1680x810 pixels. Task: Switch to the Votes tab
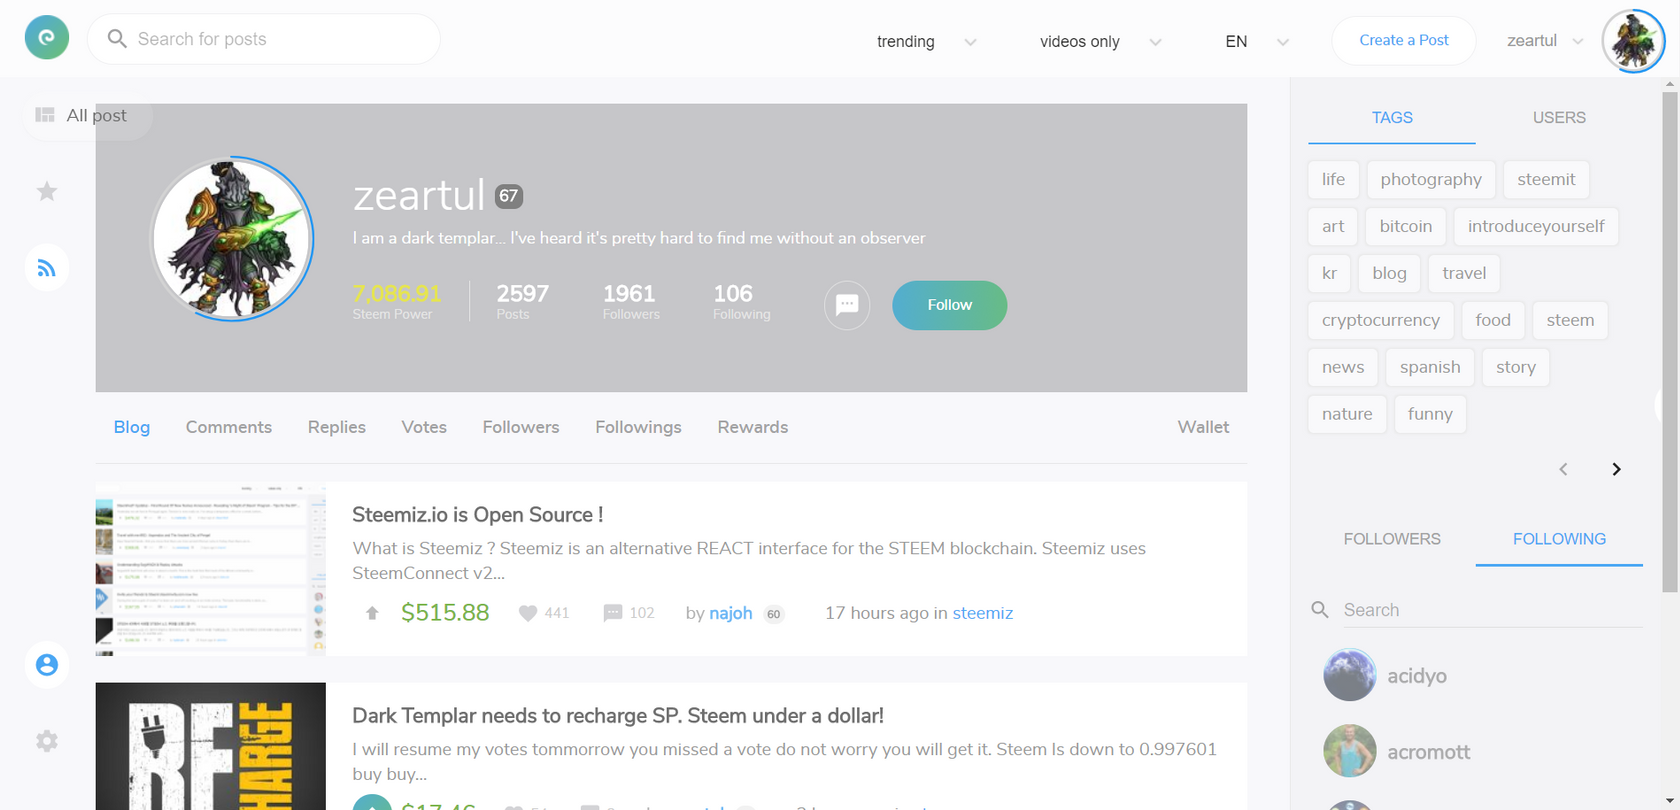424,427
